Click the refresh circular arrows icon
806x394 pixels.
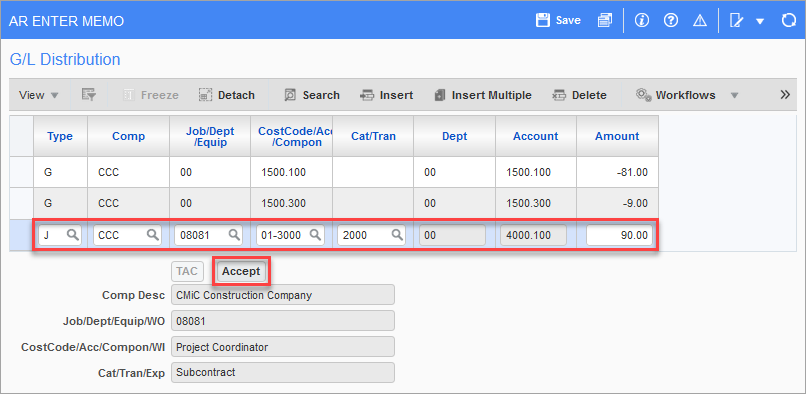click(788, 20)
